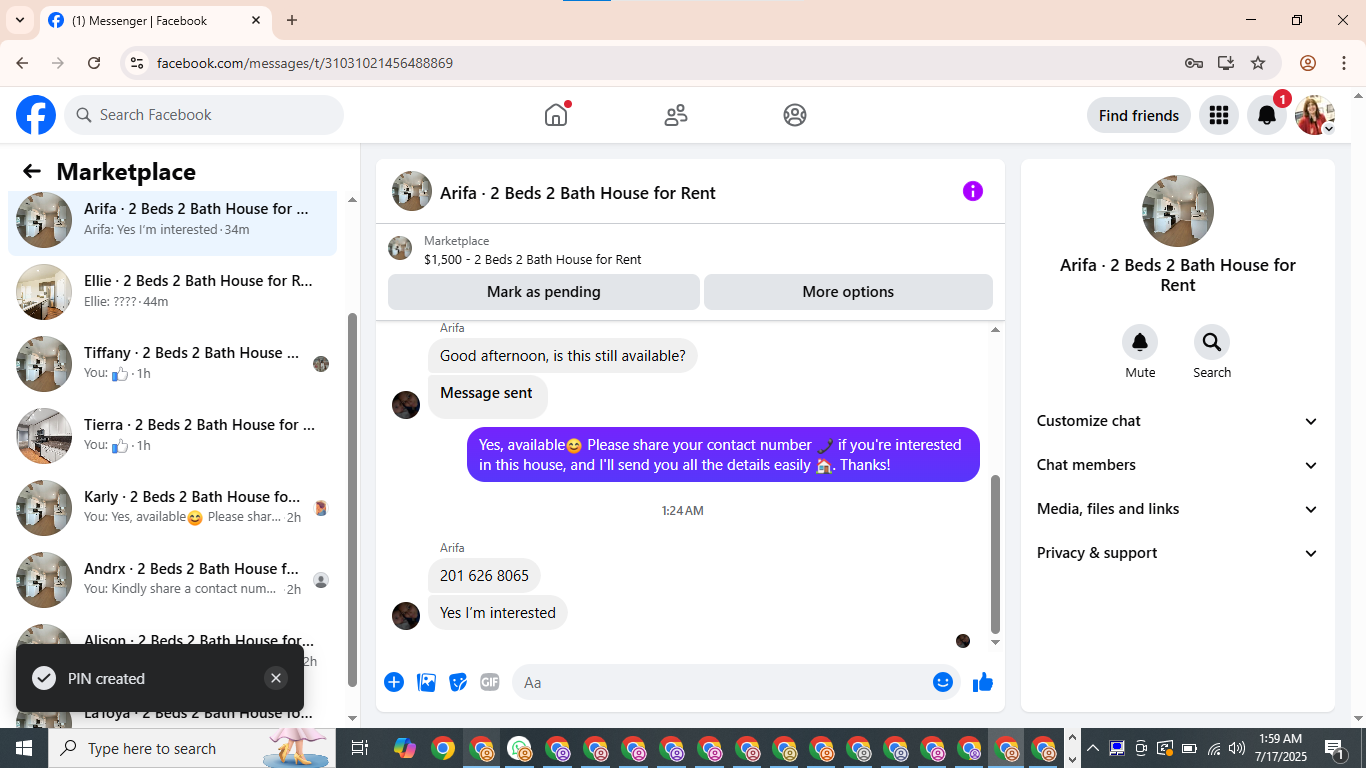Image resolution: width=1366 pixels, height=768 pixels.
Task: Open the Tiffany conversation in chat list
Action: point(172,364)
